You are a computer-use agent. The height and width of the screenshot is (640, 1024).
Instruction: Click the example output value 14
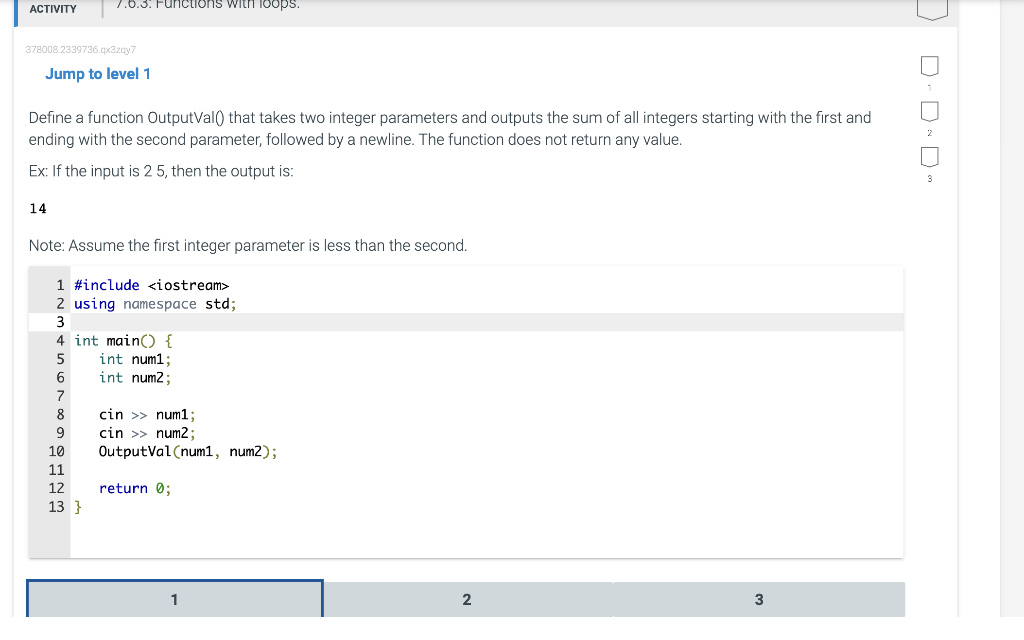point(38,208)
